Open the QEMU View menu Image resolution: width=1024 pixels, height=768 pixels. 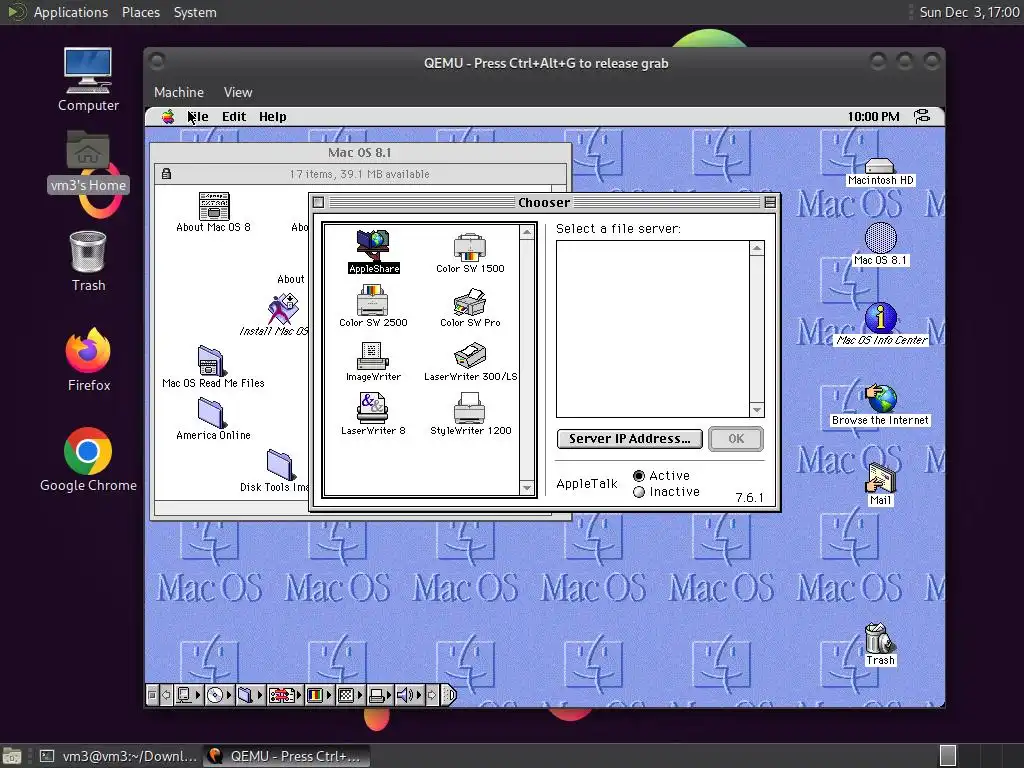[x=238, y=92]
